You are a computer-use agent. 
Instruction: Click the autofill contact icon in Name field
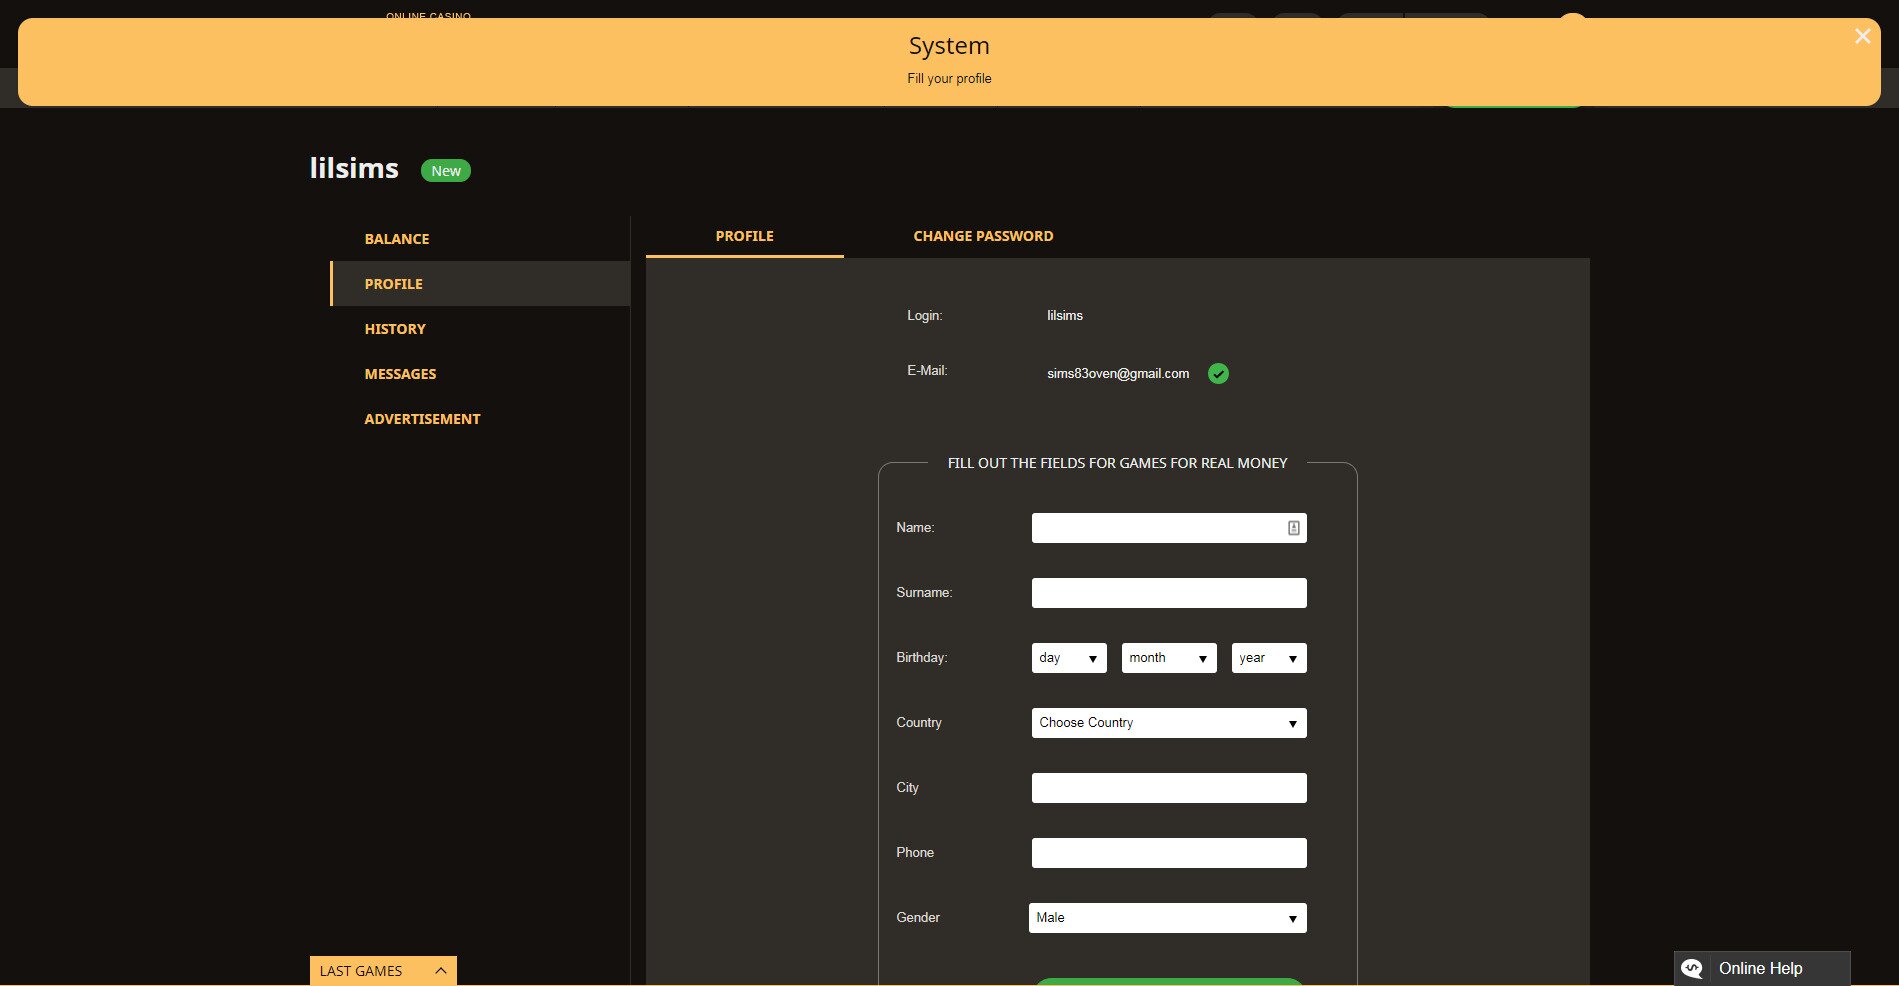coord(1293,528)
